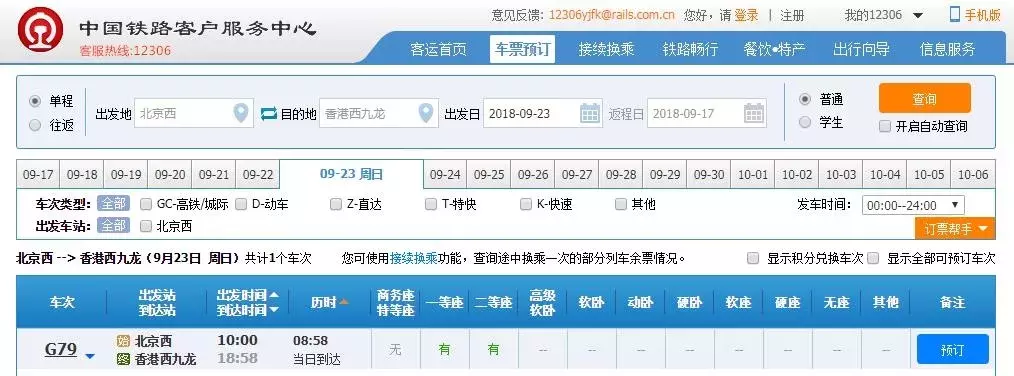Select 全部 for 车次类型 filter
Screen dimensions: 1014x376
point(113,204)
